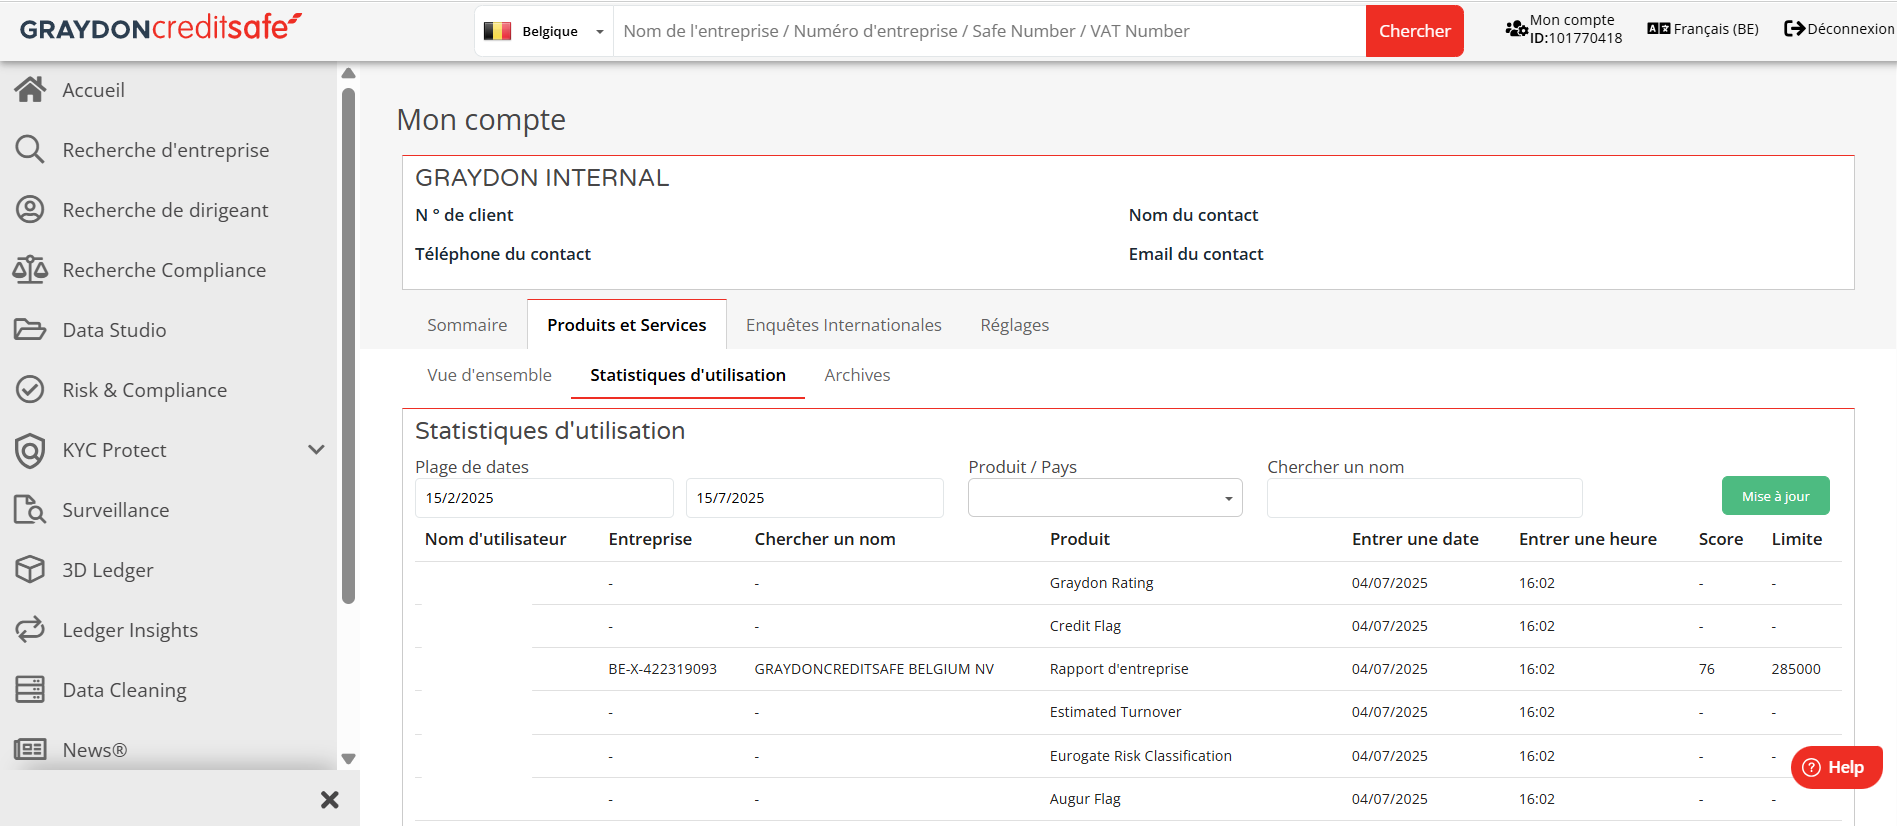Screen dimensions: 1897x826
Task: Open the Produit / Pays dropdown
Action: pos(1105,498)
